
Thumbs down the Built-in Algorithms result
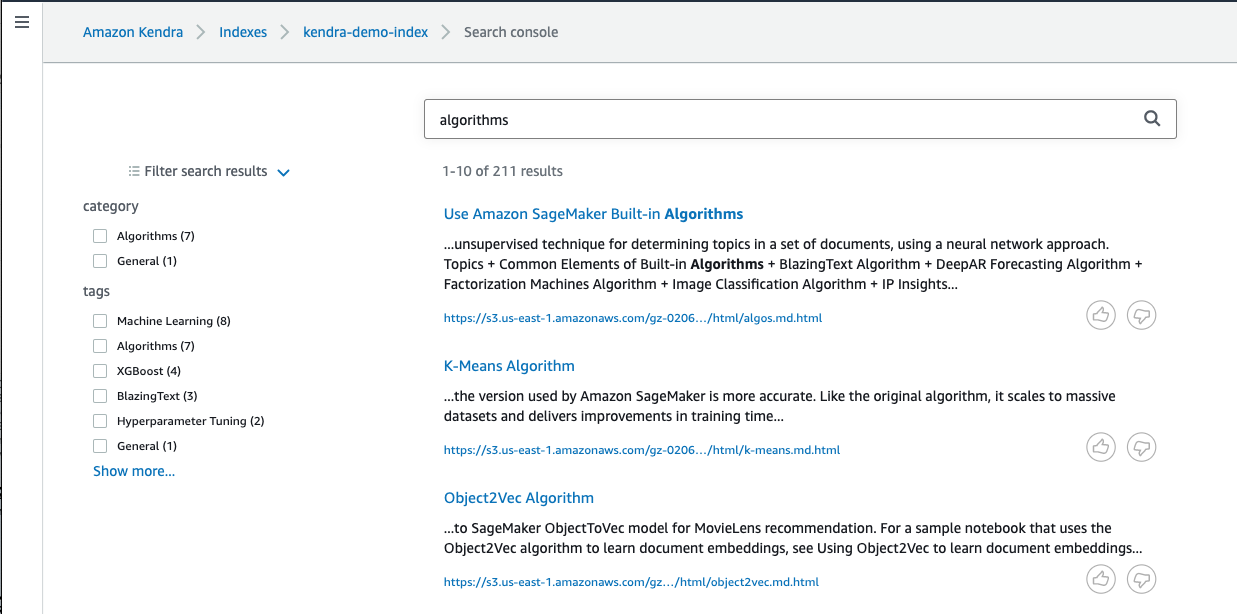coord(1141,315)
